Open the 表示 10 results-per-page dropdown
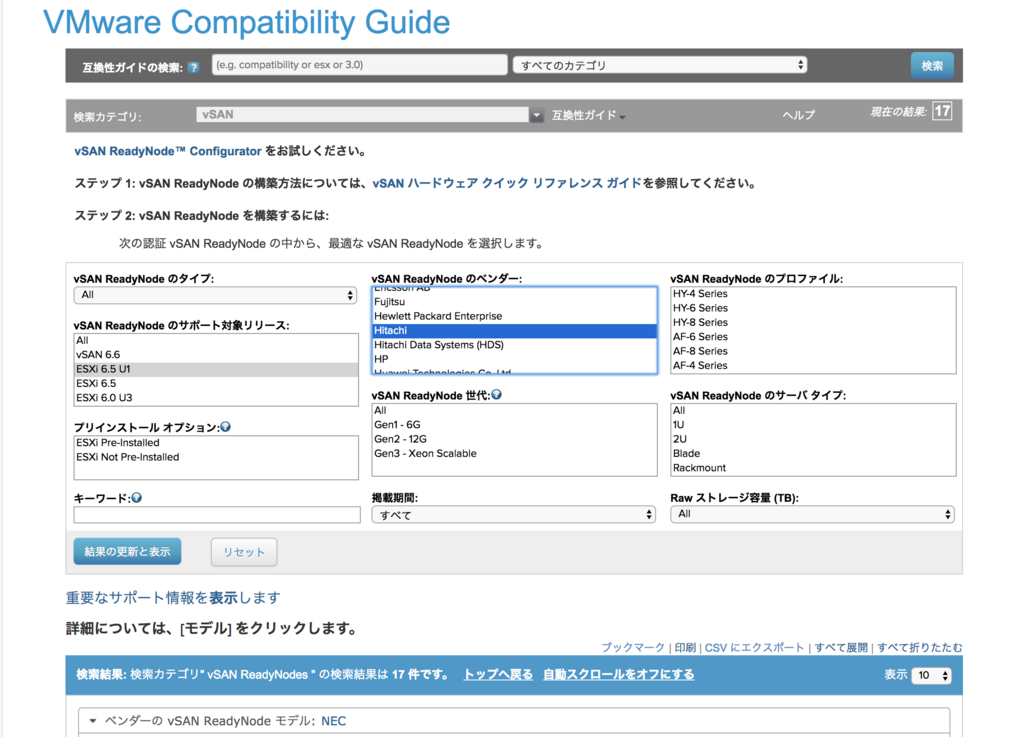Screen dimensions: 1024x737 [932, 676]
